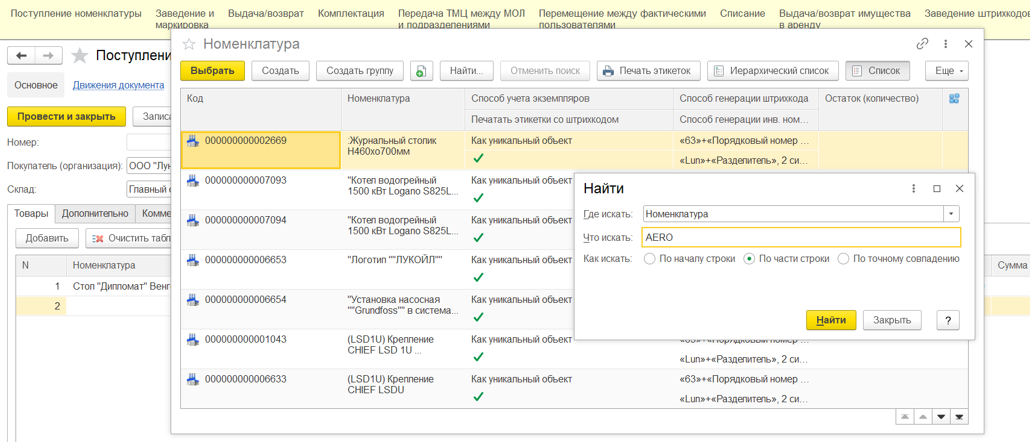Click the green checkmark in row 000000000006633
The height and width of the screenshot is (442, 1030).
point(478,397)
